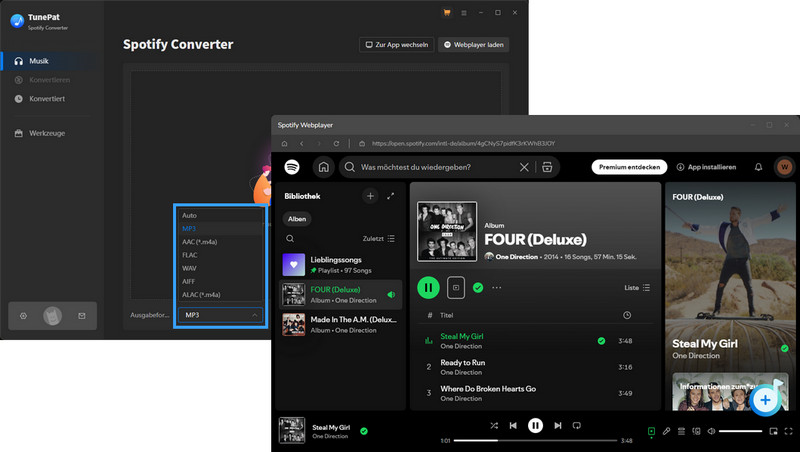Open TunePat settings gear
This screenshot has height=452, width=800.
coord(23,316)
